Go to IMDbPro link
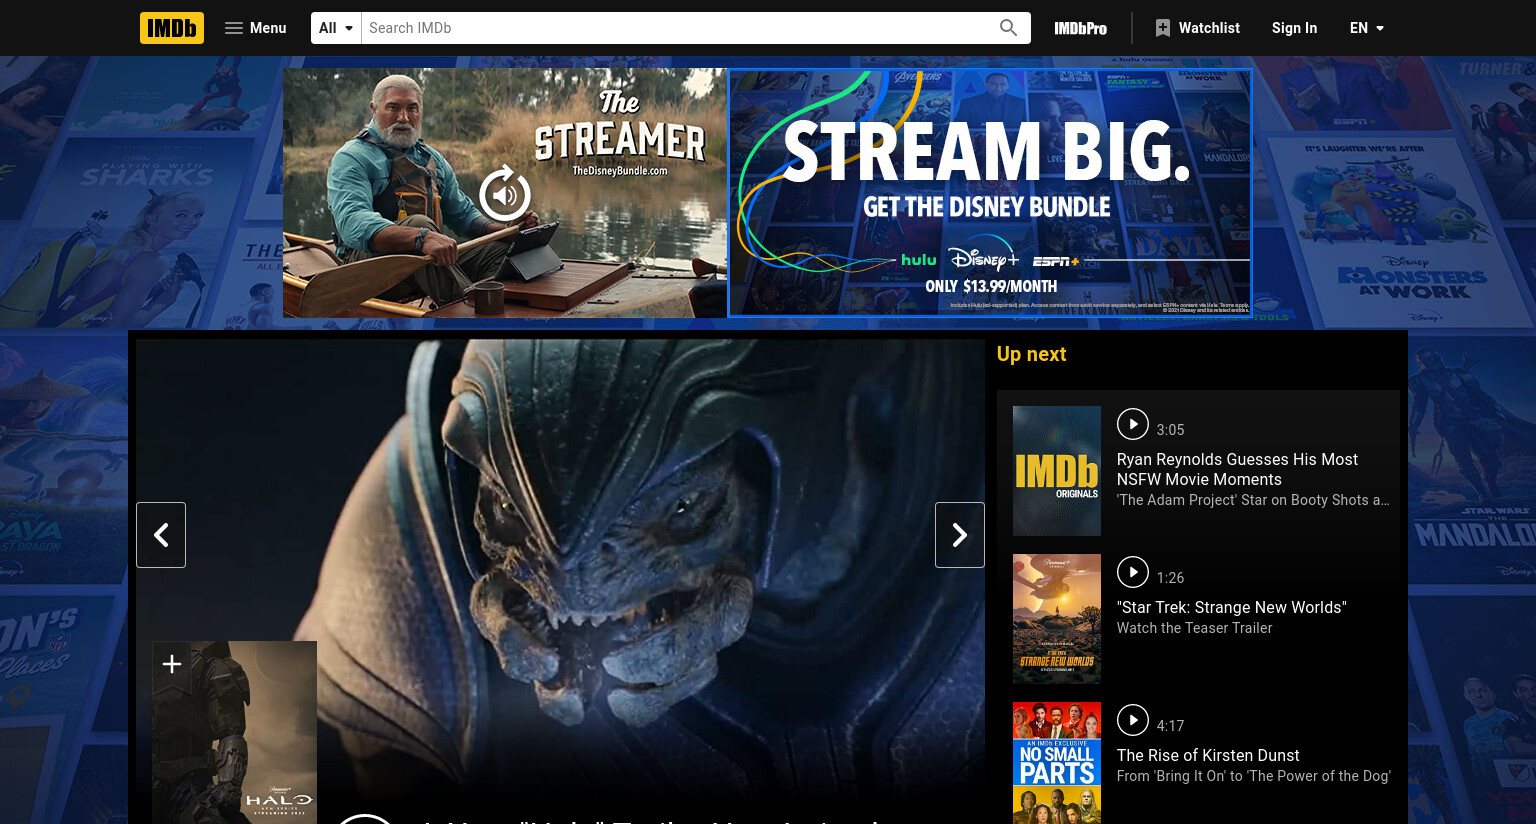This screenshot has width=1536, height=824. [x=1080, y=28]
